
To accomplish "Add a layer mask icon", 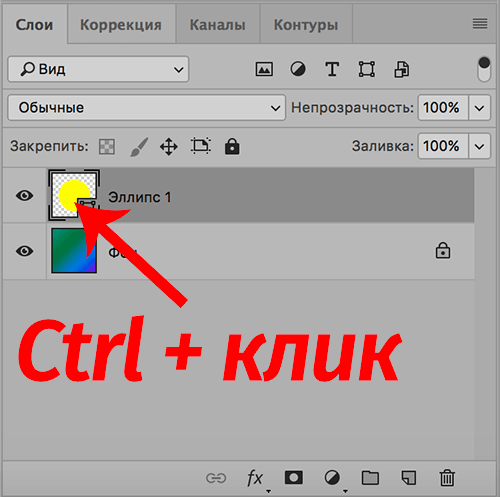I will (294, 478).
